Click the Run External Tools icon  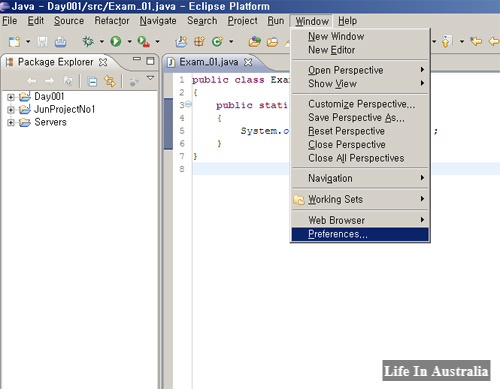coord(143,42)
